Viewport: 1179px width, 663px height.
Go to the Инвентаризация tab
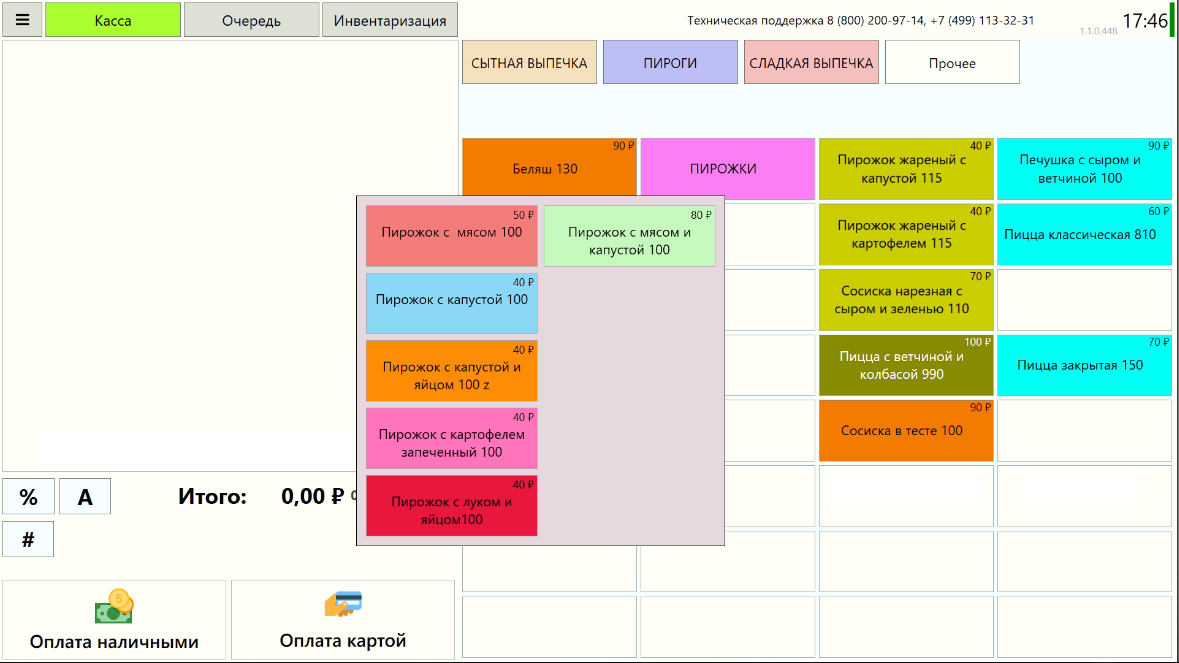pos(390,20)
